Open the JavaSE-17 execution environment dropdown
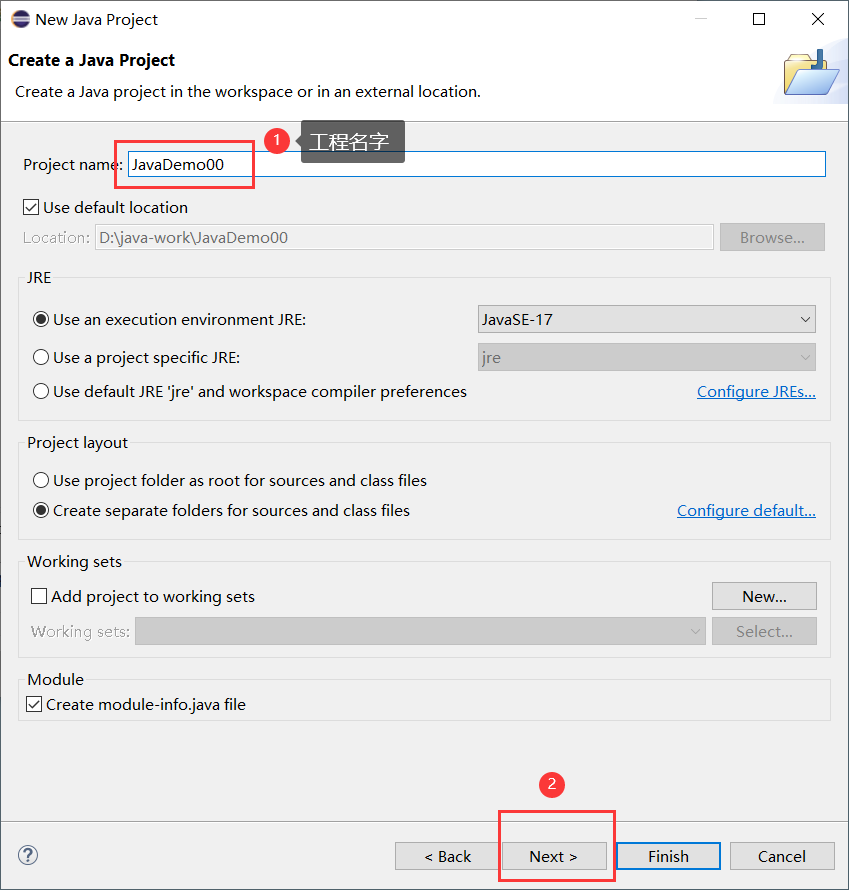The image size is (849, 890). (x=646, y=319)
